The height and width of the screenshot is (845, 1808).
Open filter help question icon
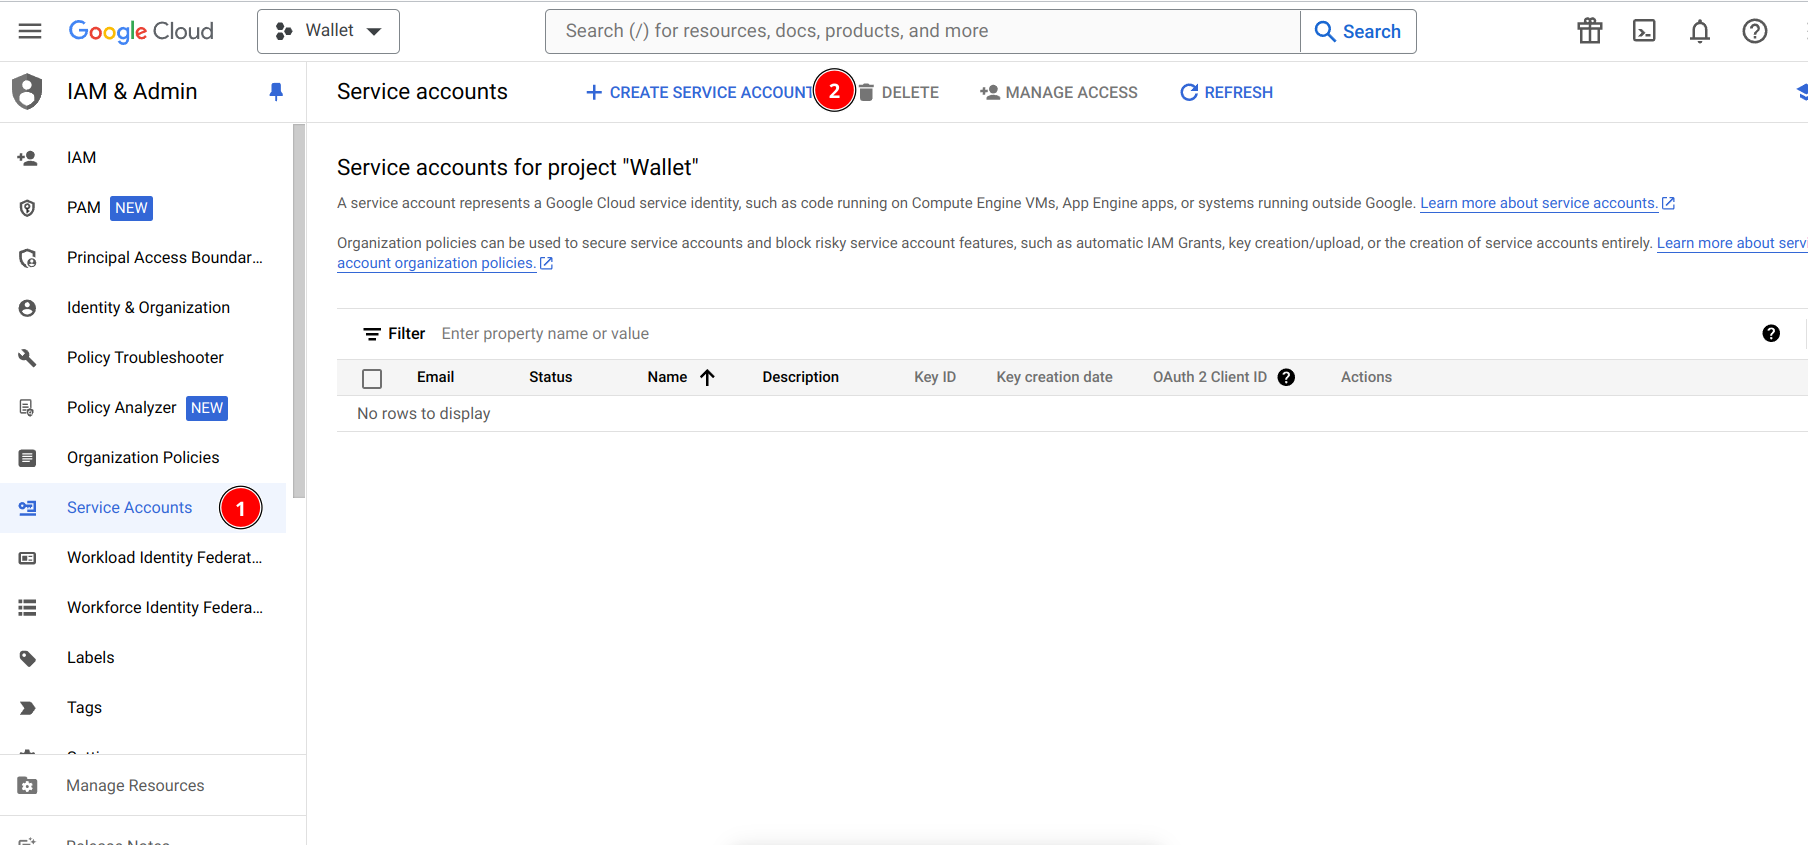click(1771, 334)
